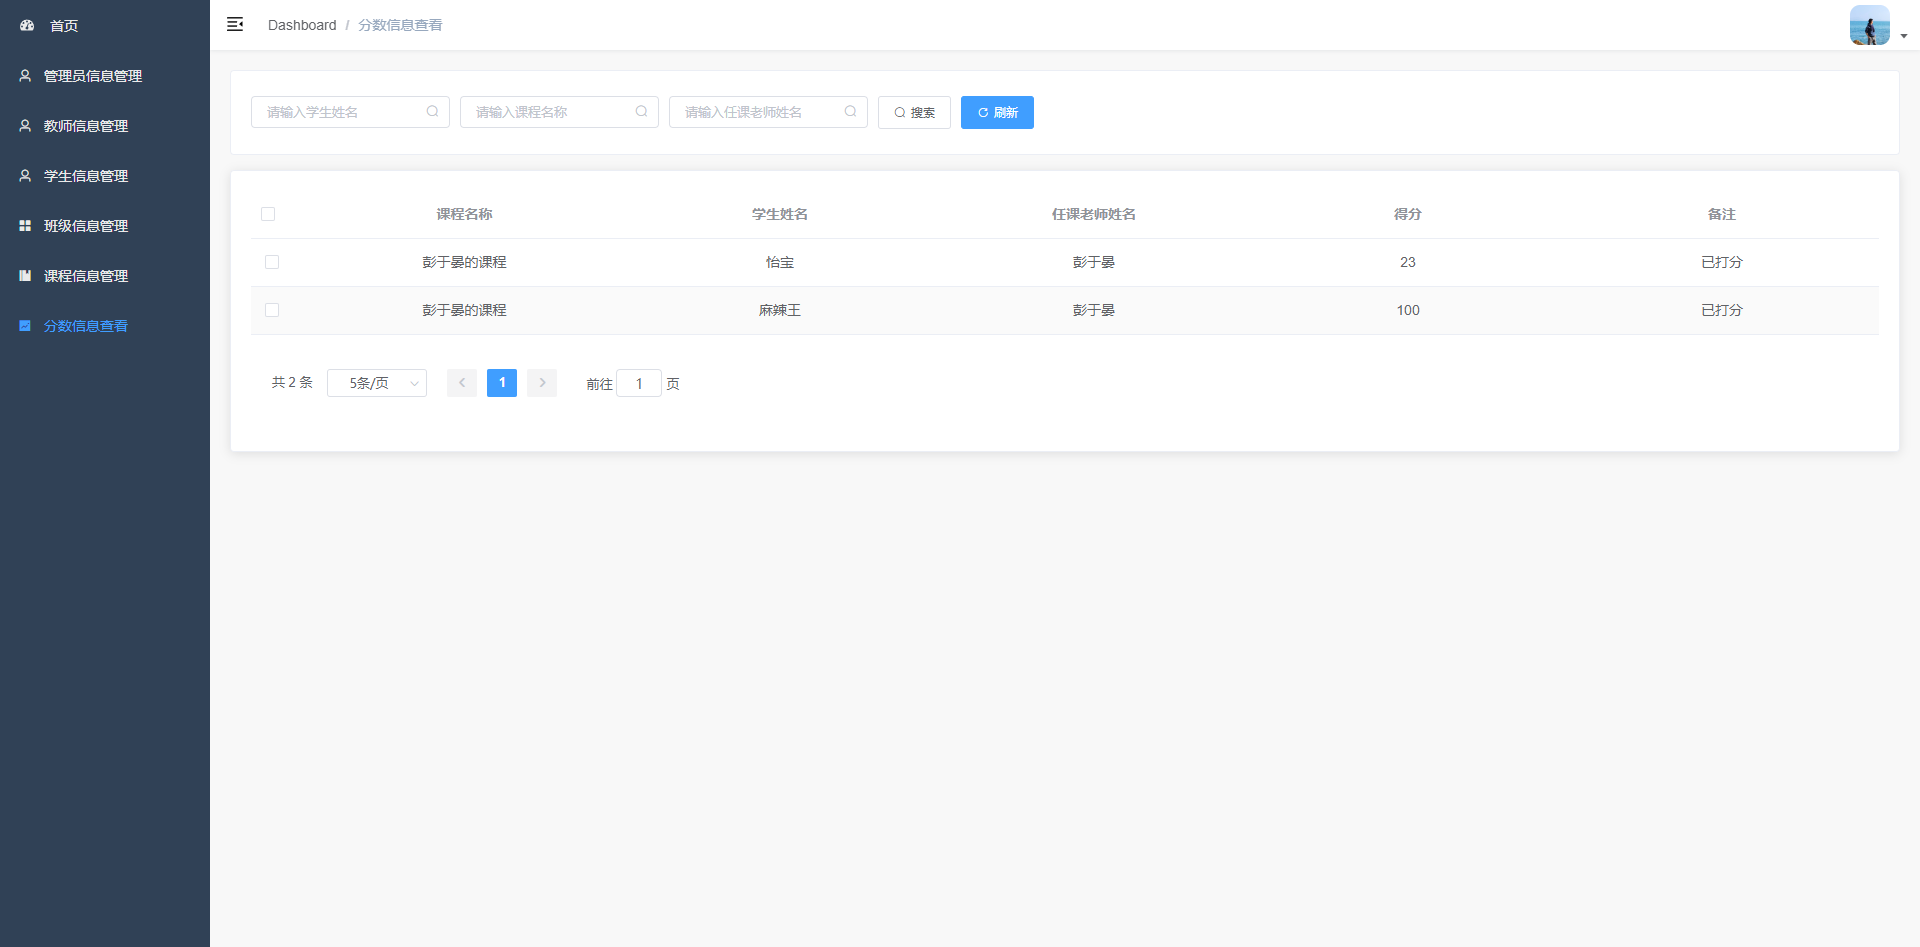Open 教师信息管理 menu item
Image resolution: width=1920 pixels, height=947 pixels.
(x=86, y=126)
